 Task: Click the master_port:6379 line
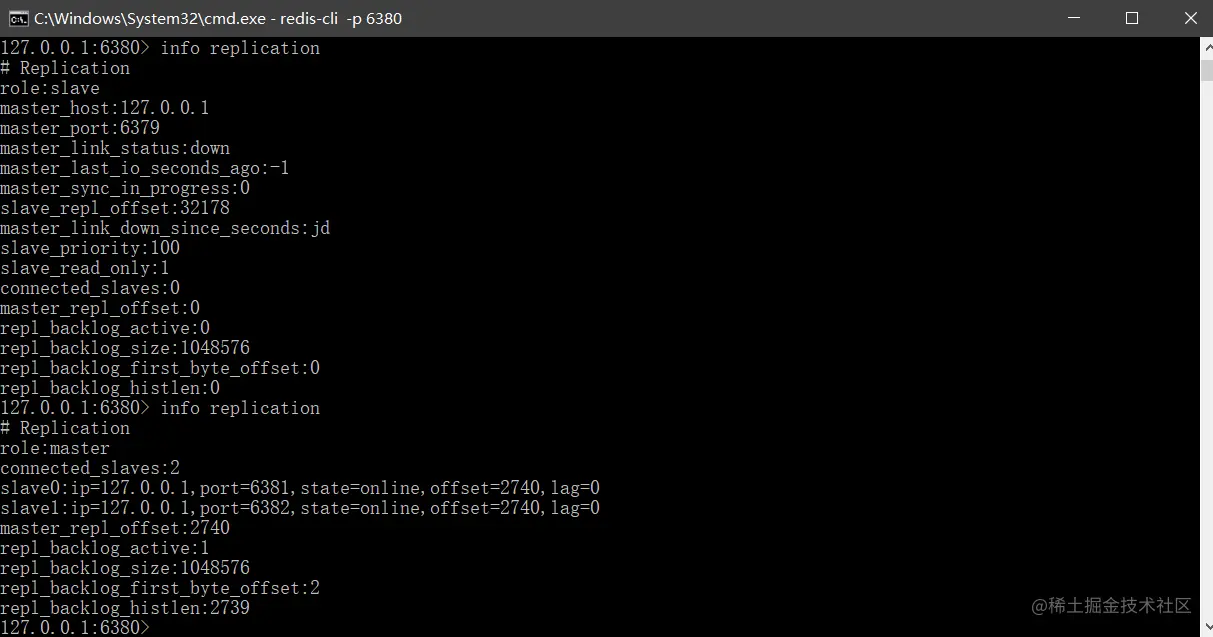(80, 128)
